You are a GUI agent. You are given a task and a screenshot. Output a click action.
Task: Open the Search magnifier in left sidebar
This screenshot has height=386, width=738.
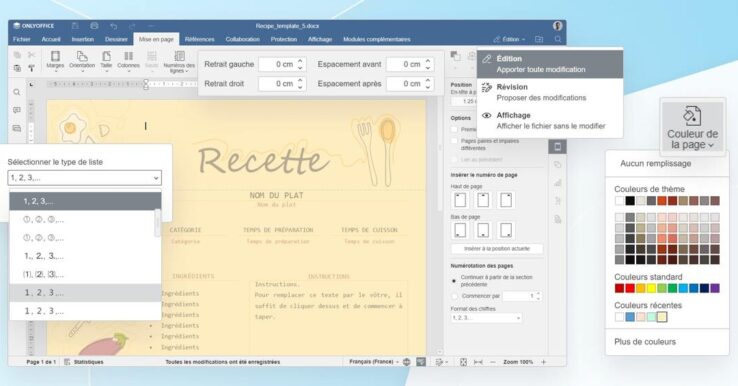(17, 92)
